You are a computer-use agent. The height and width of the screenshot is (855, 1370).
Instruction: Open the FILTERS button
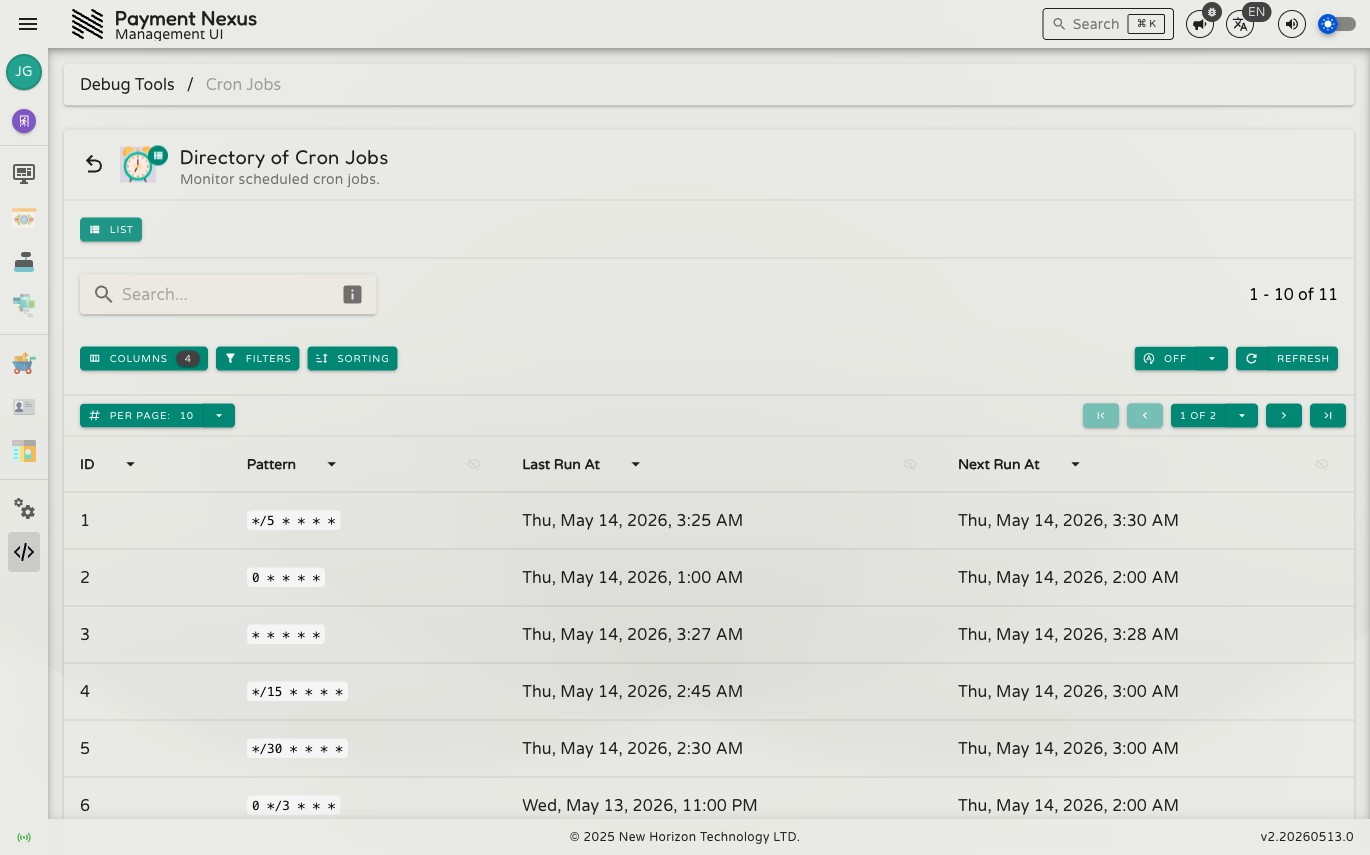point(258,358)
